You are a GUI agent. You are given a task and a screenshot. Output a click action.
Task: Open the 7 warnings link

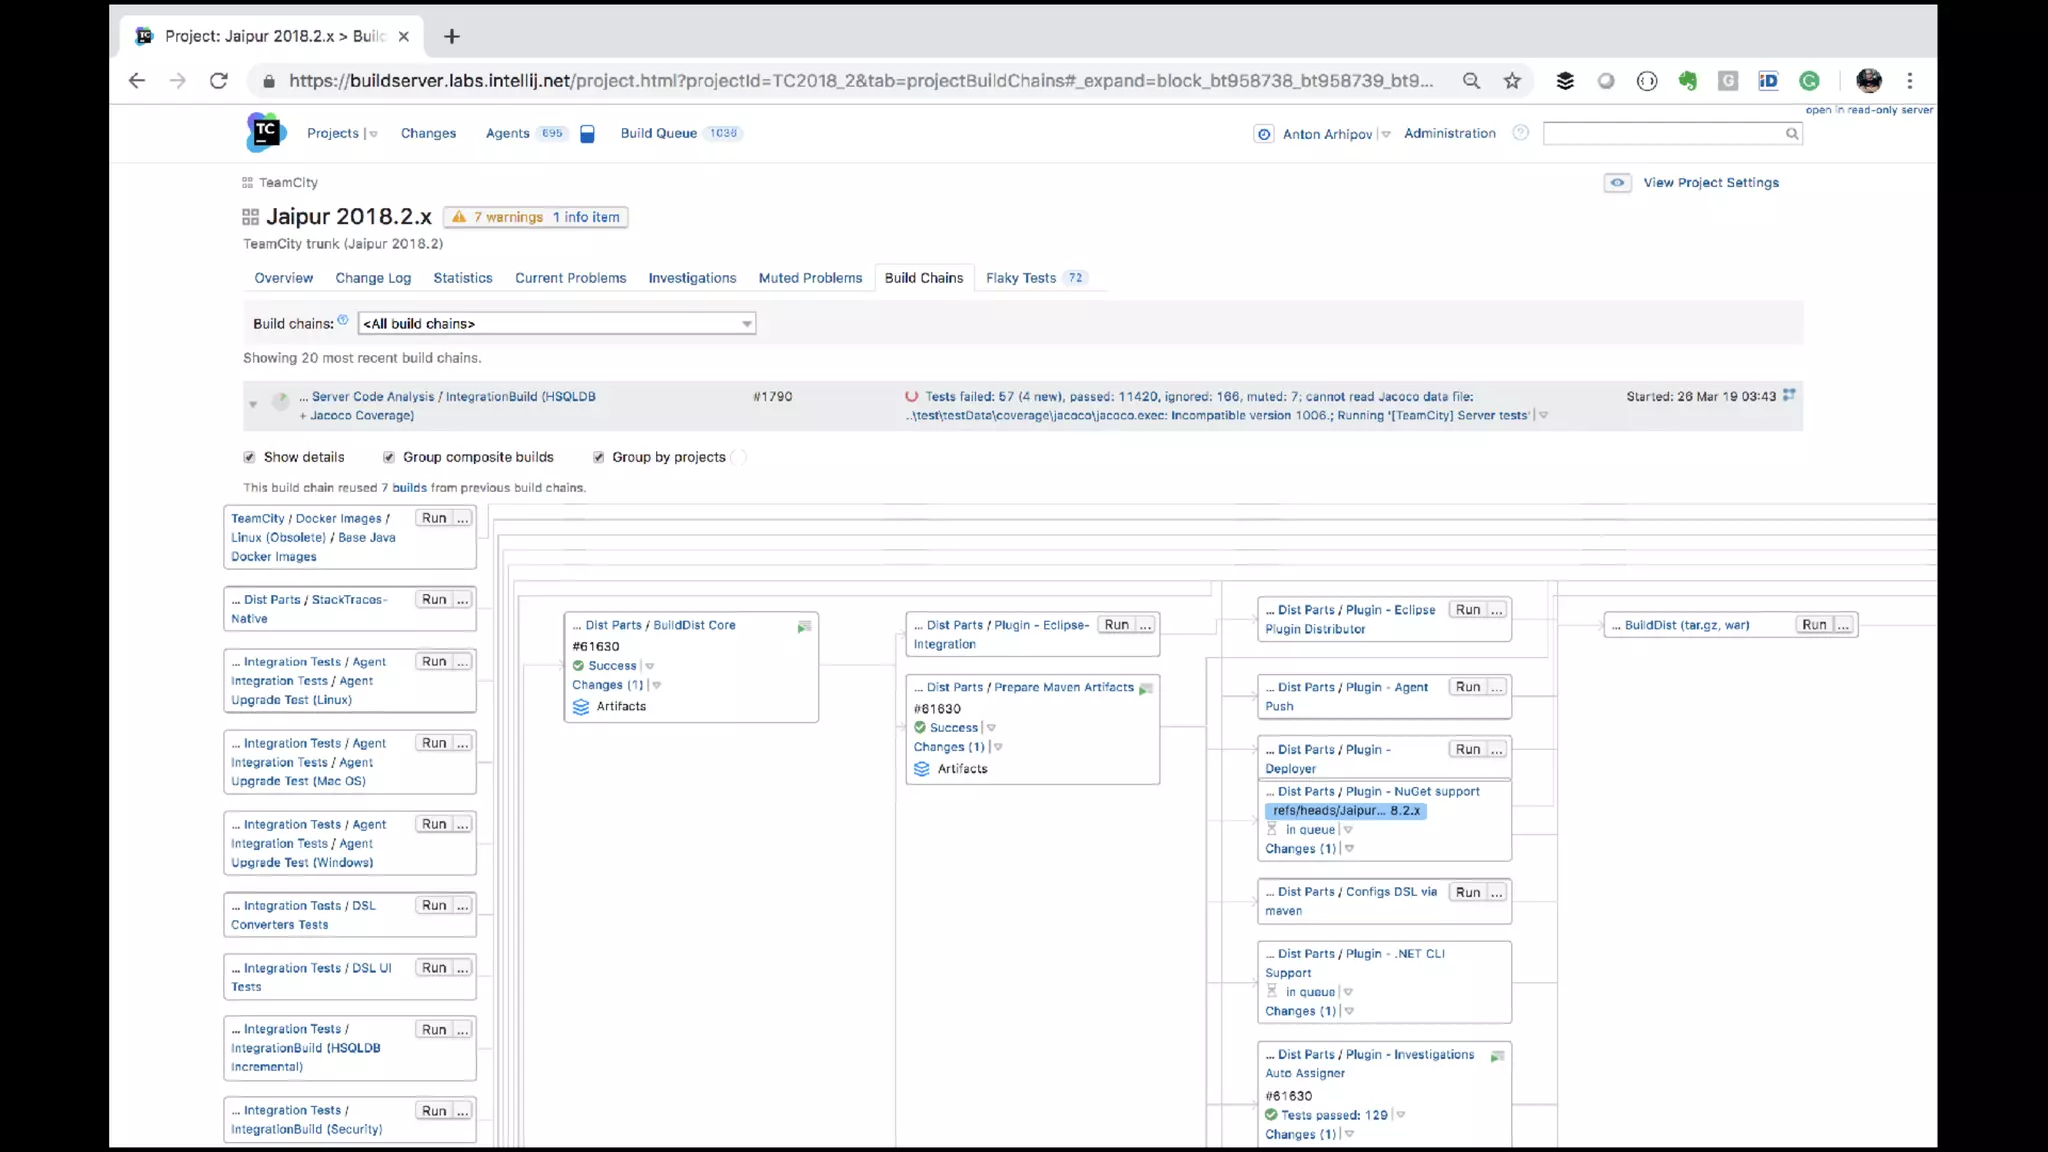click(x=507, y=217)
